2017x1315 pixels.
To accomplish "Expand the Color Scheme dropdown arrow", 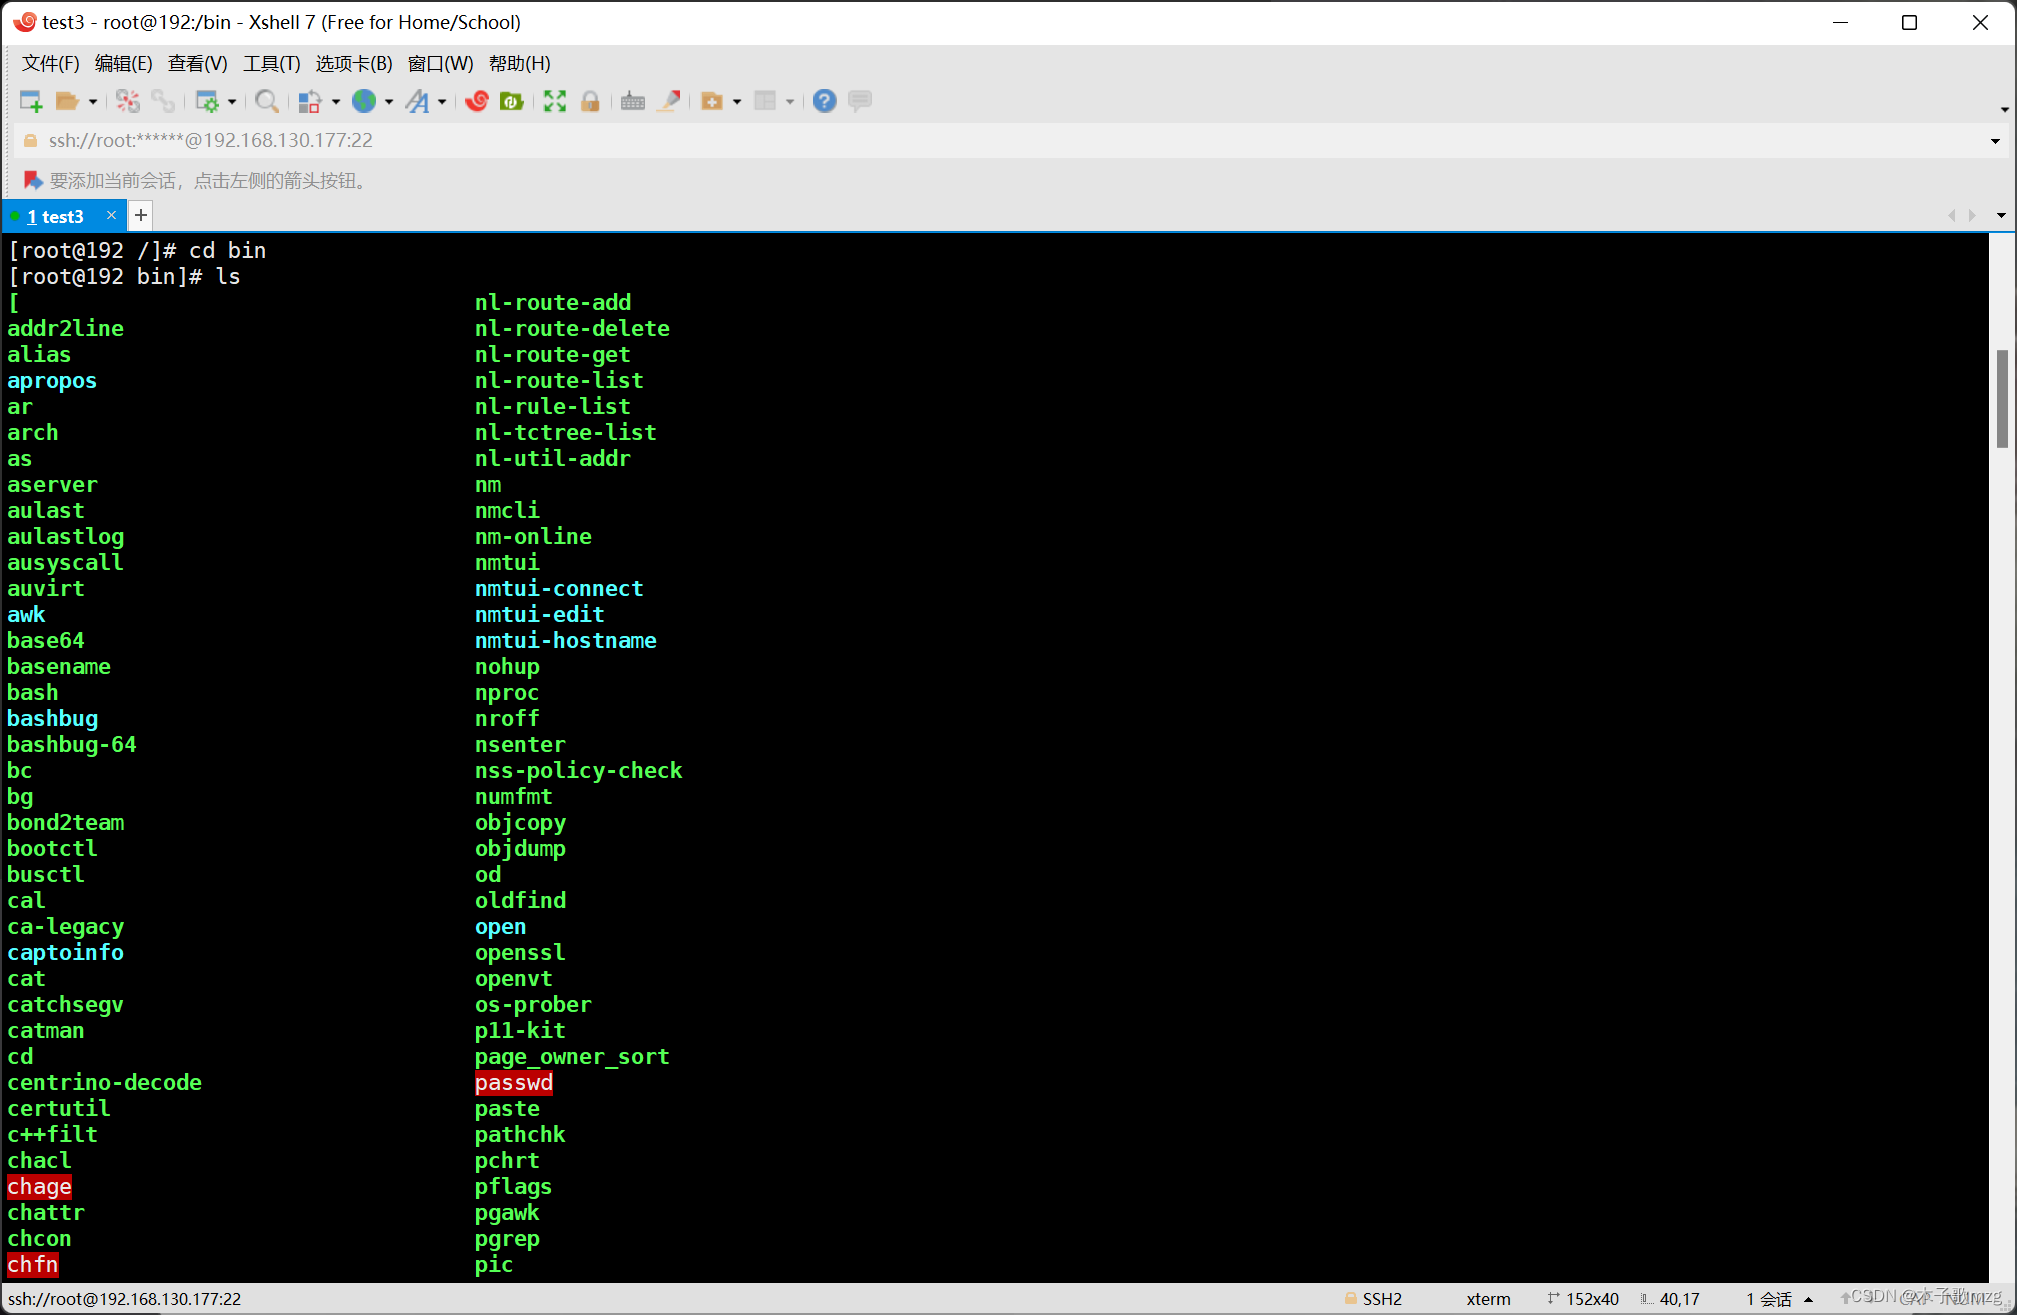I will click(336, 102).
